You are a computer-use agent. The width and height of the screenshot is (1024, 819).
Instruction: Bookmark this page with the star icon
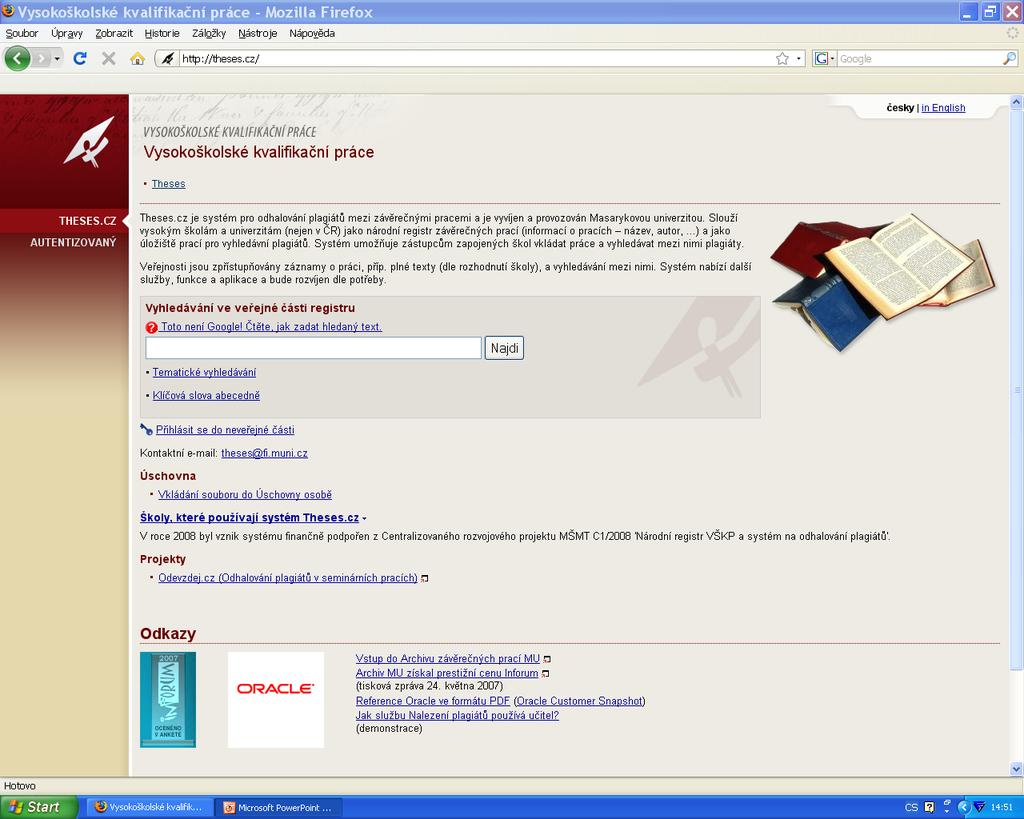pos(782,59)
